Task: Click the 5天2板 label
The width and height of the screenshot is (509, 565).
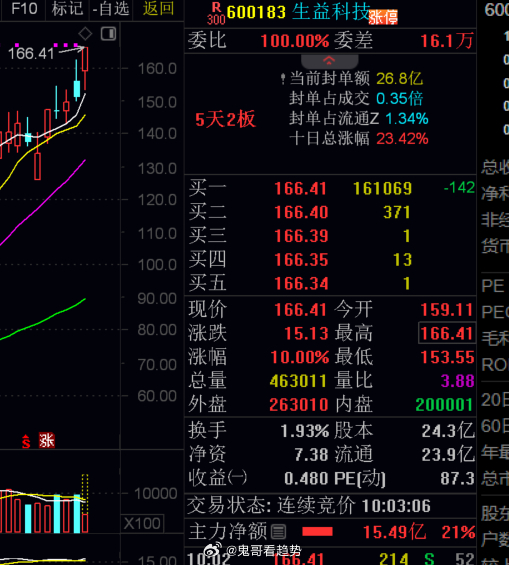Action: [x=226, y=119]
